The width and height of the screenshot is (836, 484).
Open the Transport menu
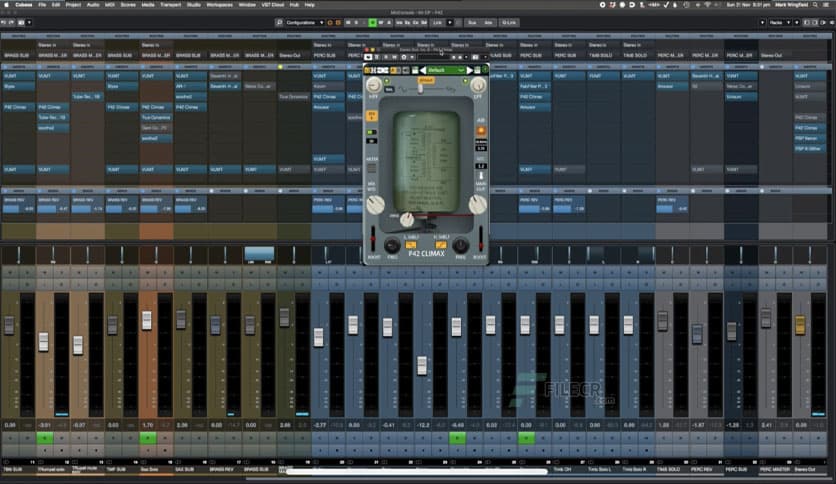pyautogui.click(x=171, y=5)
